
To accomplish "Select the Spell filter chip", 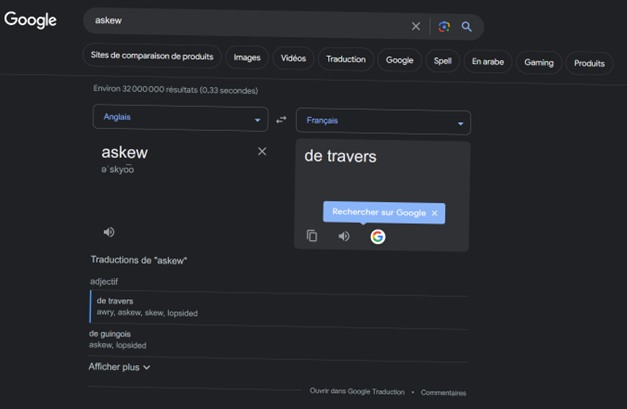I will [443, 61].
